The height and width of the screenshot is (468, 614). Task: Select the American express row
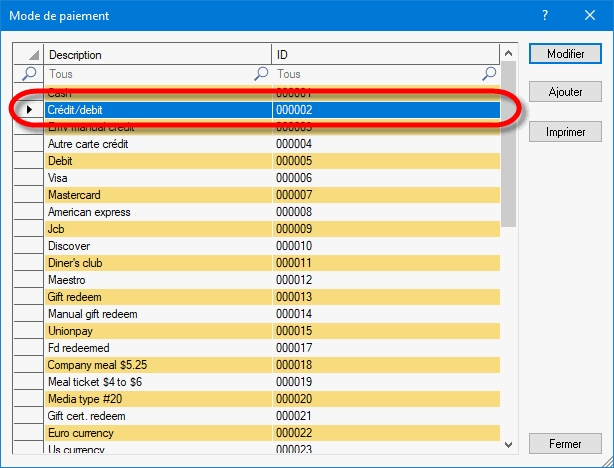click(158, 211)
